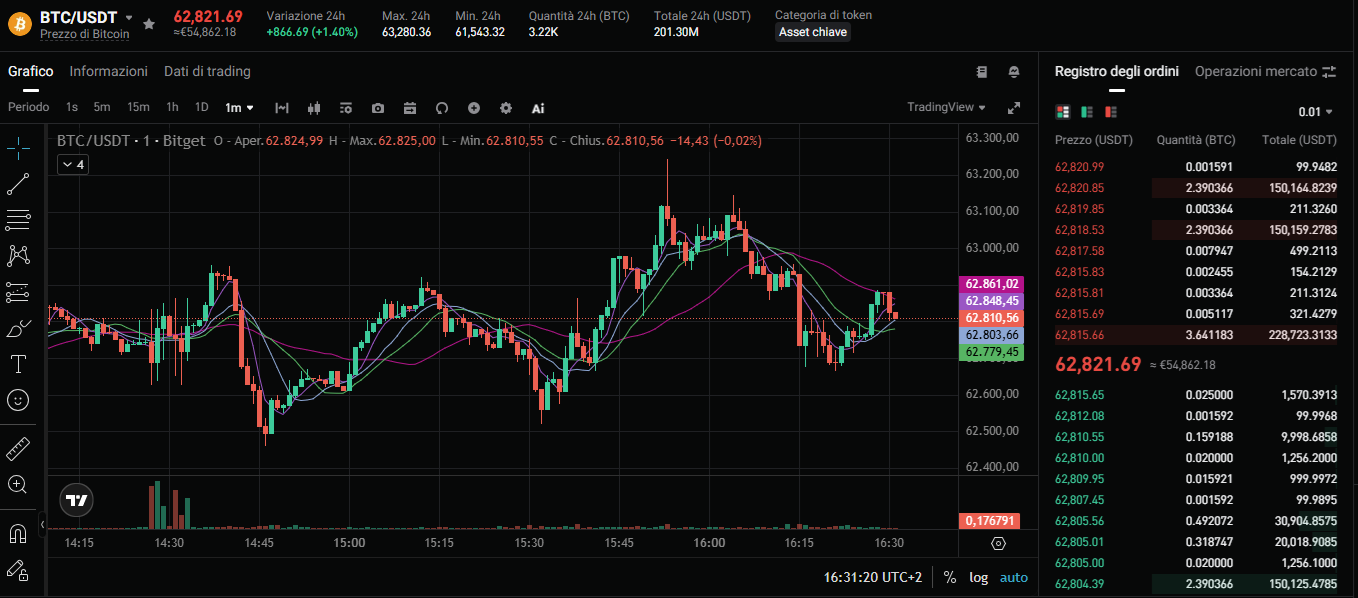Select the ruler measure tool
1358x598 pixels.
(x=18, y=448)
